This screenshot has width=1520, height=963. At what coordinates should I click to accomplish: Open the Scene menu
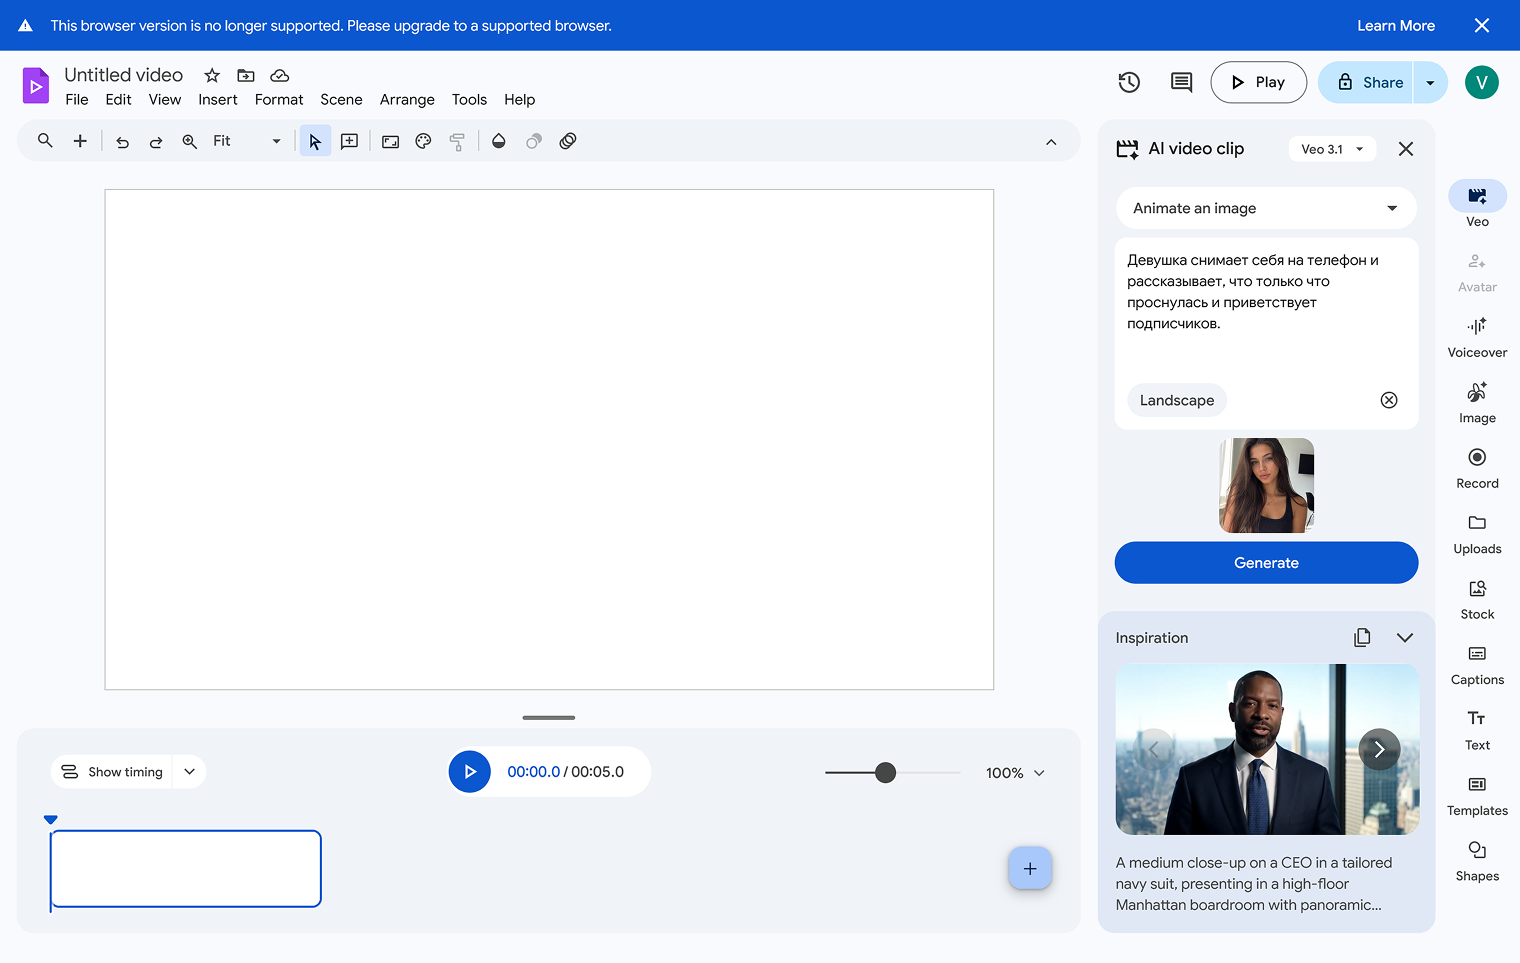tap(341, 100)
